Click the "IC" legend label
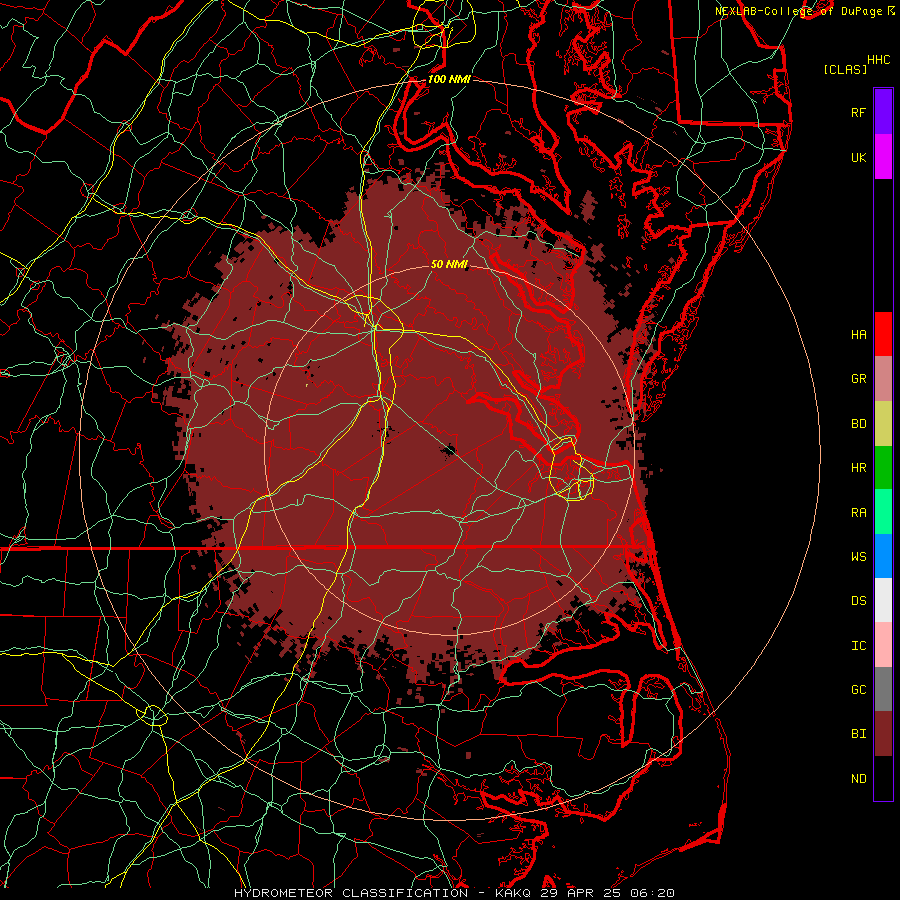900x900 pixels. [858, 645]
